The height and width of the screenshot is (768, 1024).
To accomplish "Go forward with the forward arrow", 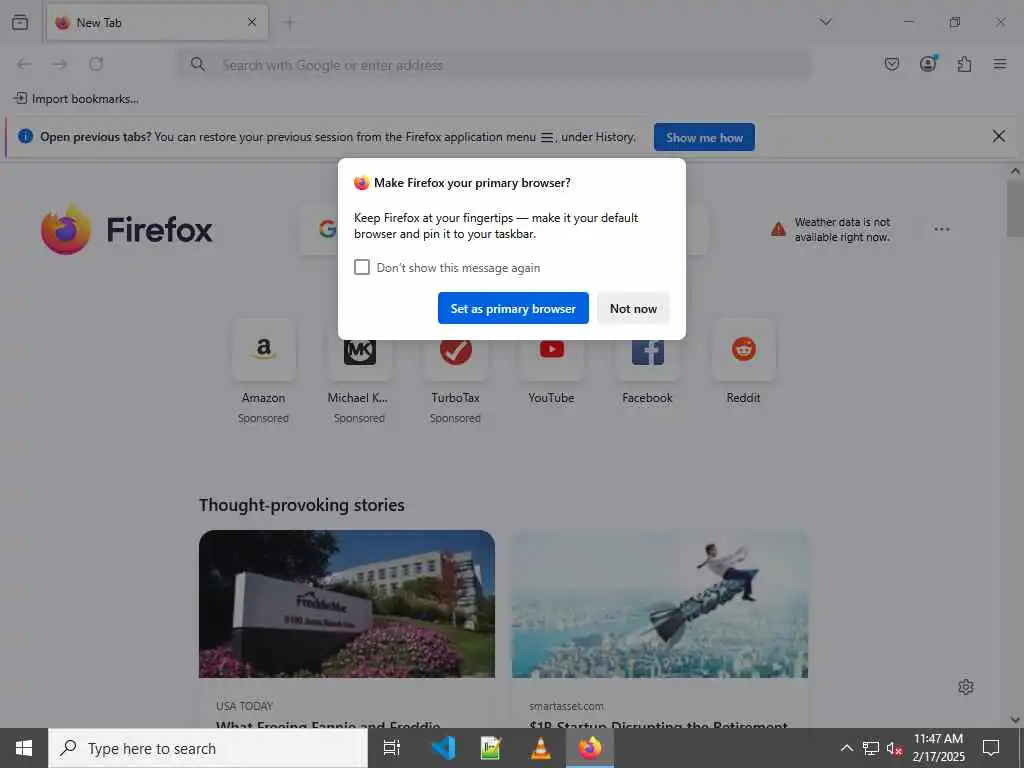I will [60, 64].
